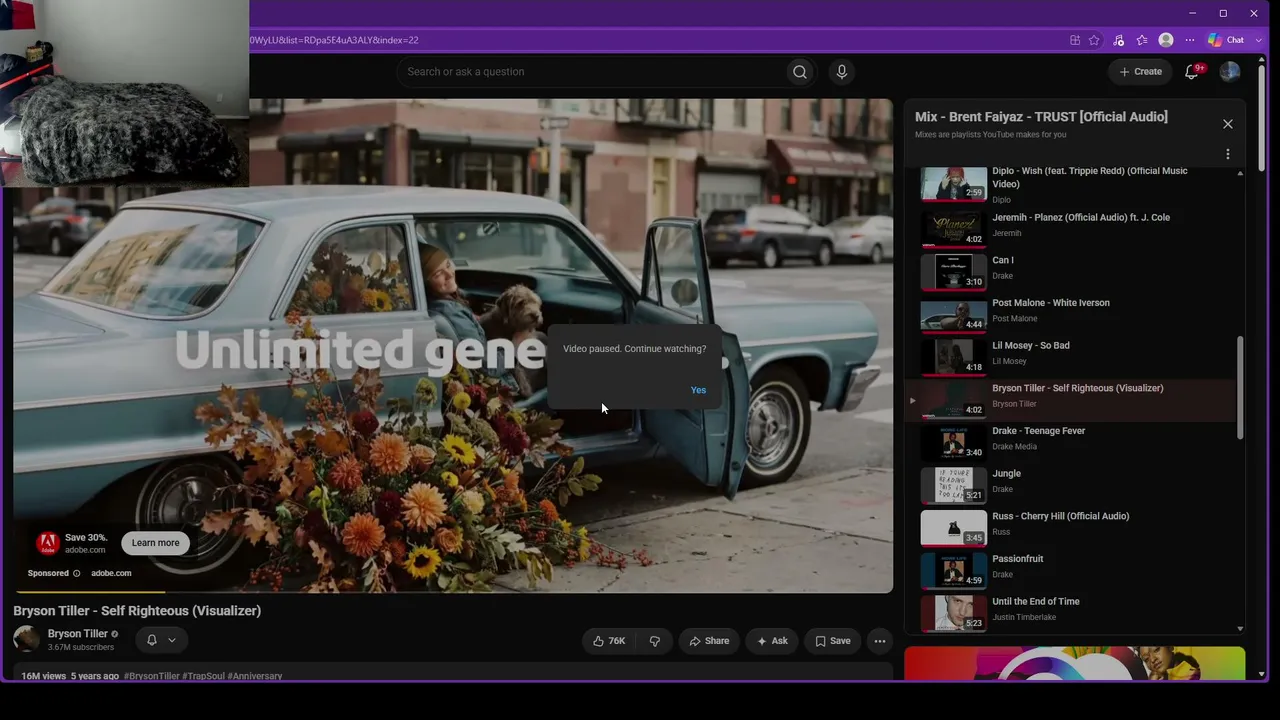Play Passionfruit by Drake thumbnail
Viewport: 1280px width, 720px height.
[953, 571]
